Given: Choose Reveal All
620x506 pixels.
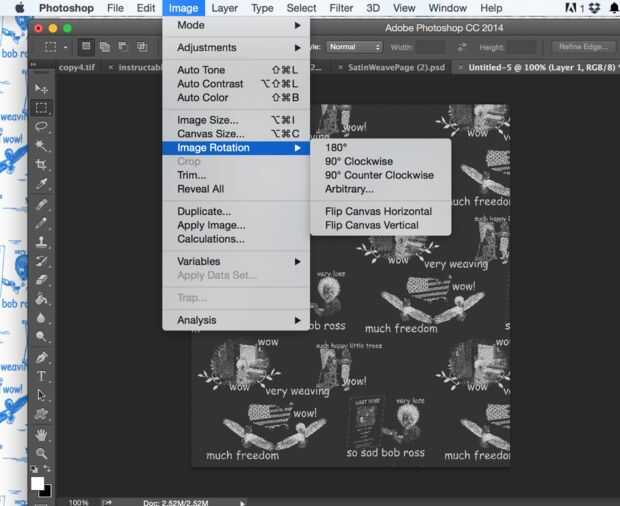Looking at the screenshot, I should 236,189.
